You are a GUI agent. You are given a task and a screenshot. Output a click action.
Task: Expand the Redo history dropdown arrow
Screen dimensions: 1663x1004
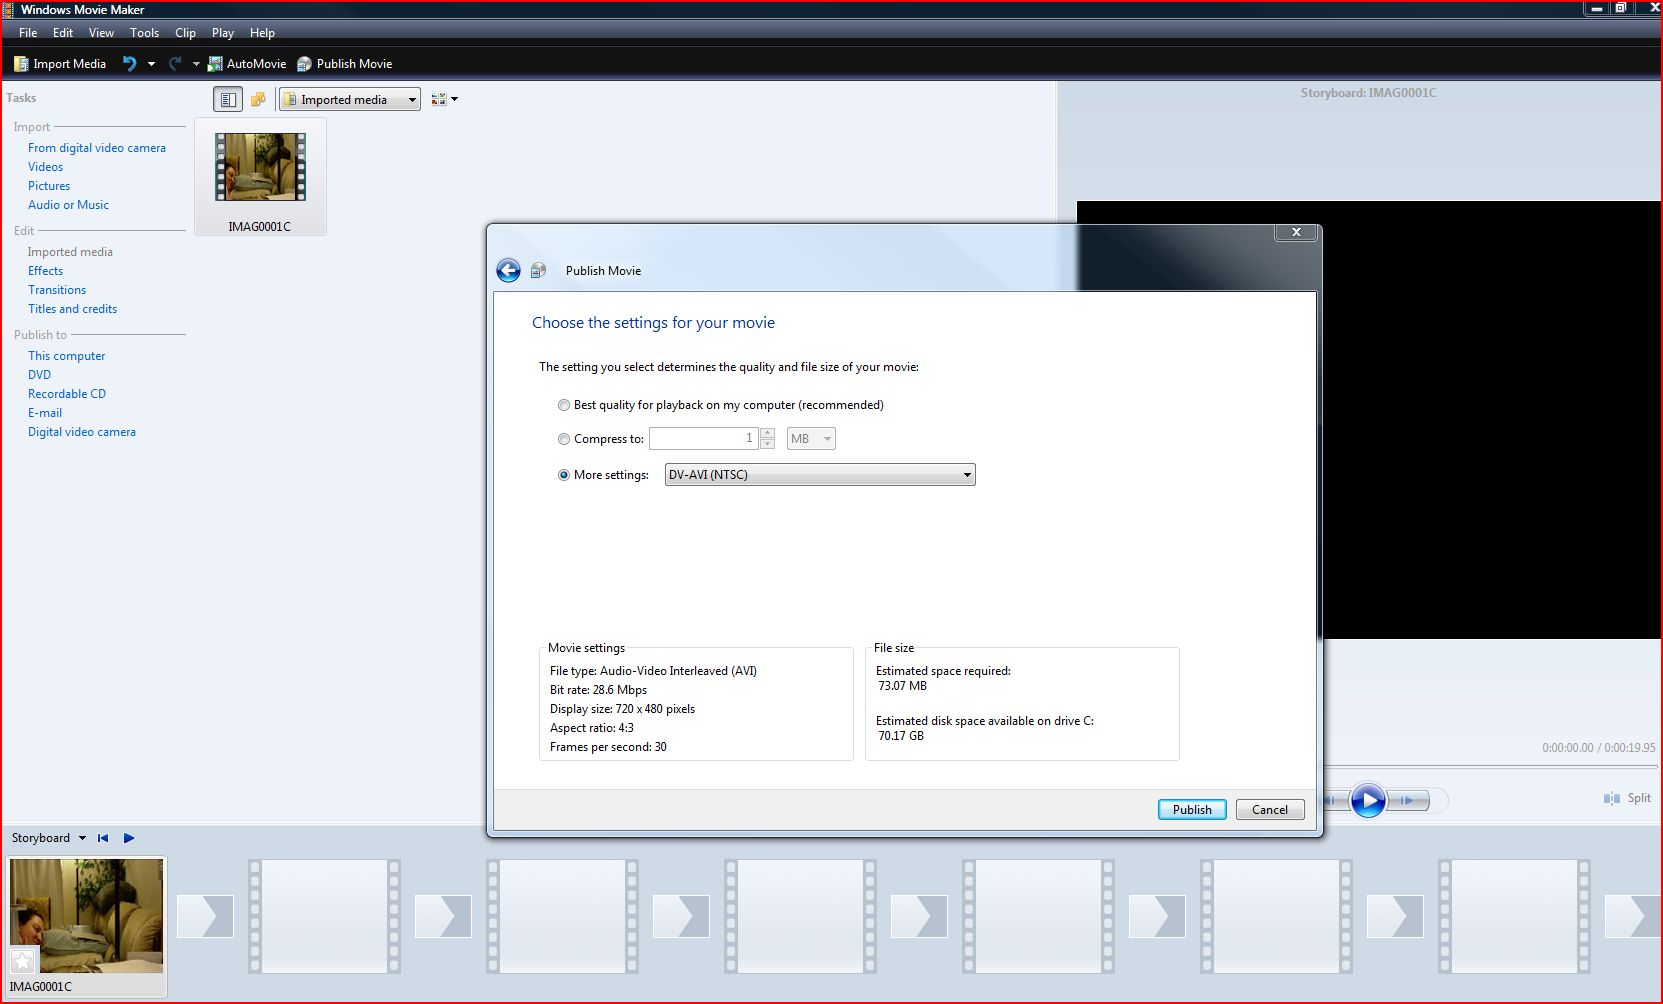point(196,64)
